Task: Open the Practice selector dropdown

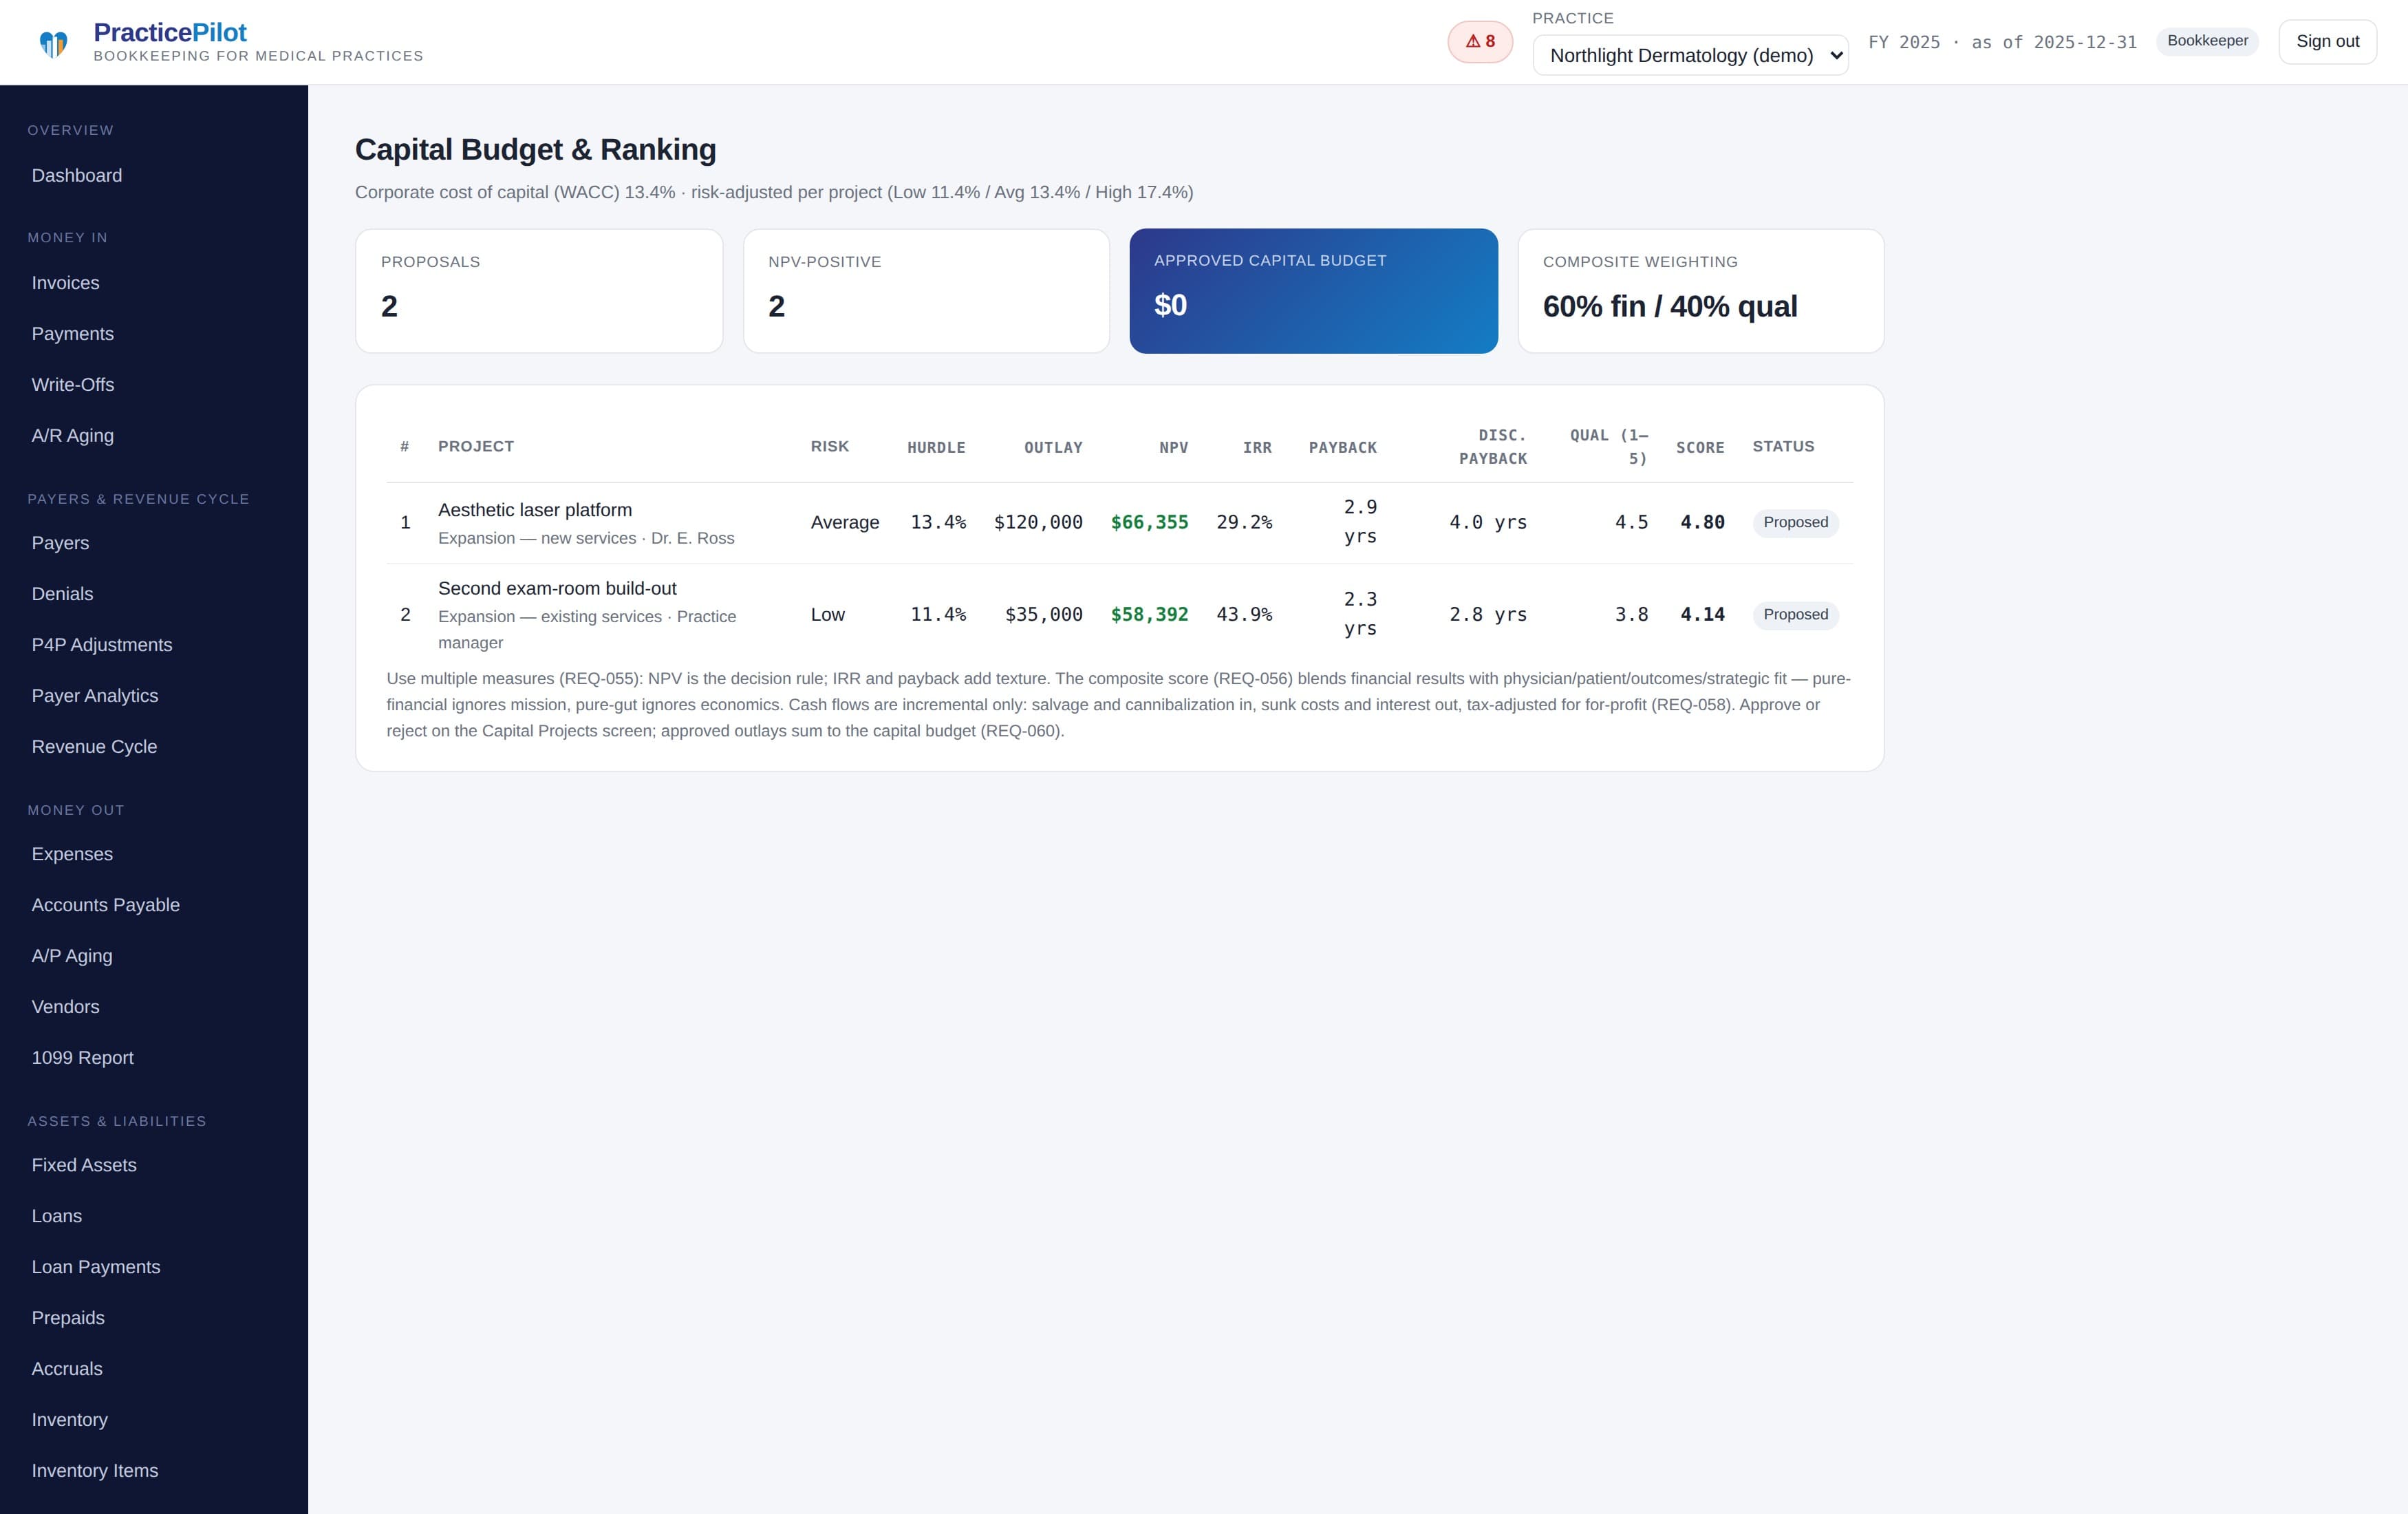Action: tap(1690, 56)
